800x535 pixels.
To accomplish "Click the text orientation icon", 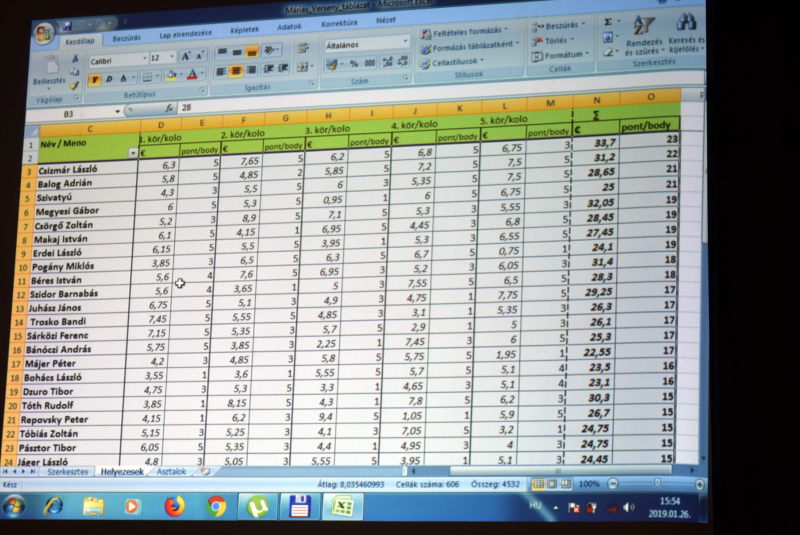I will click(x=269, y=50).
